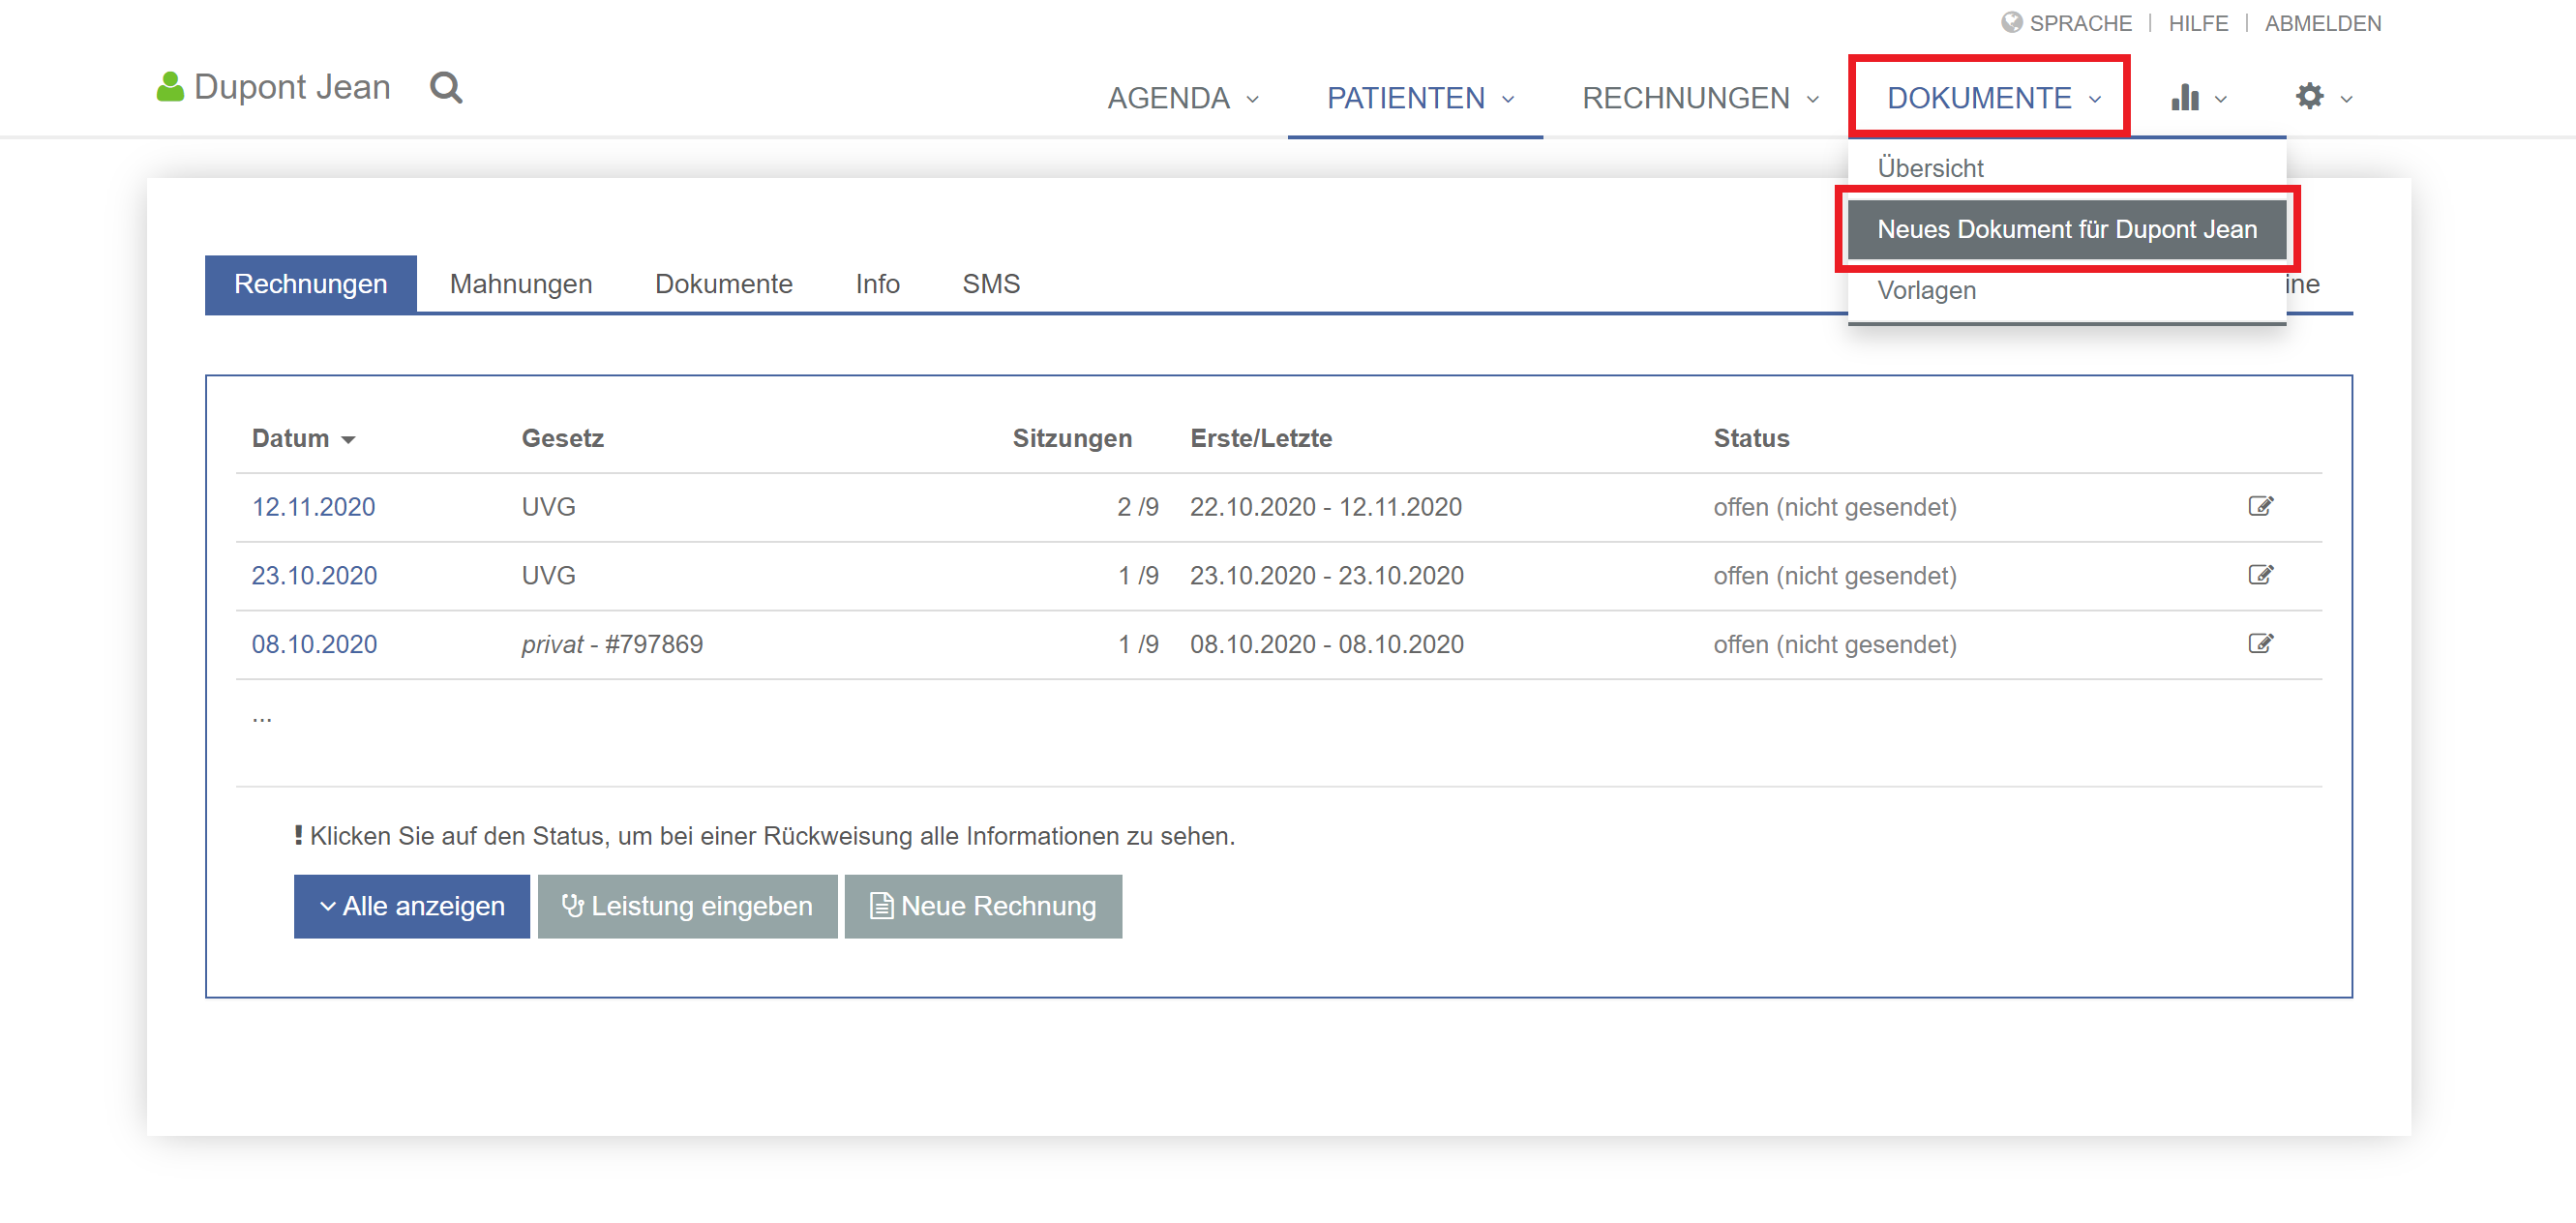Viewport: 2576px width, 1223px height.
Task: Click the green patient user icon
Action: tap(170, 87)
